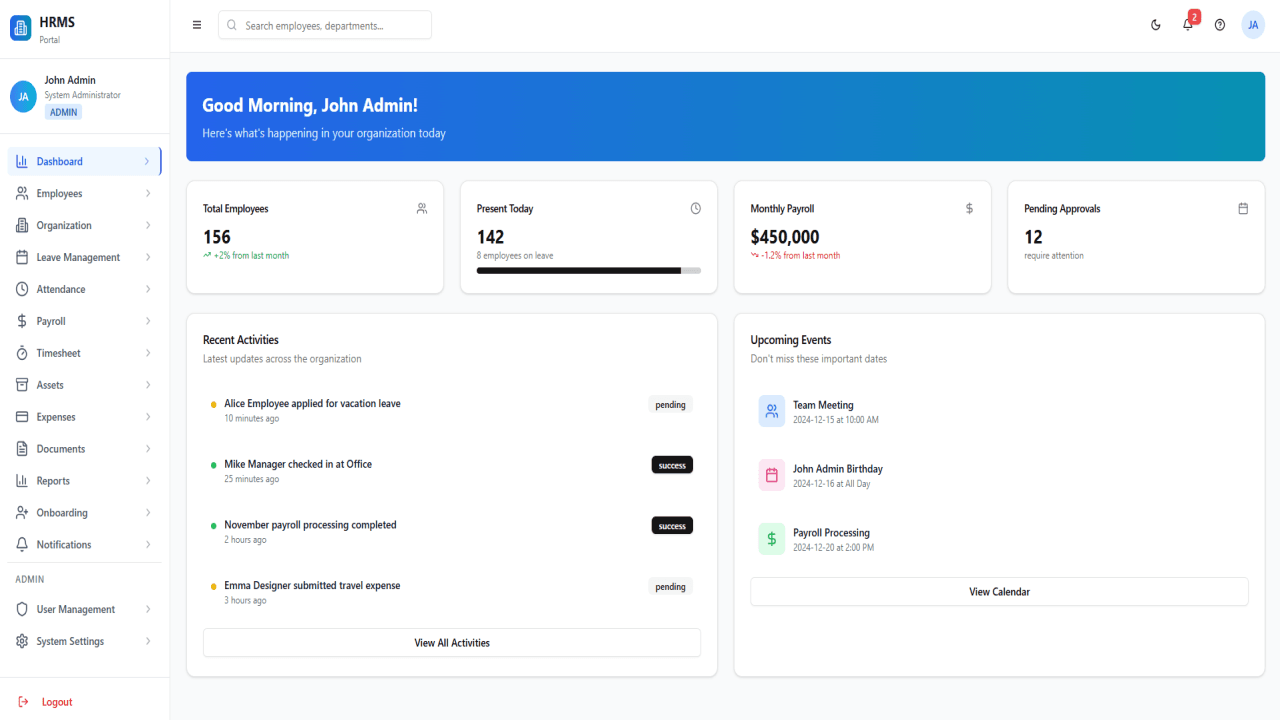Expand the Employees chevron
Screen dimensions: 1280x720
point(147,193)
